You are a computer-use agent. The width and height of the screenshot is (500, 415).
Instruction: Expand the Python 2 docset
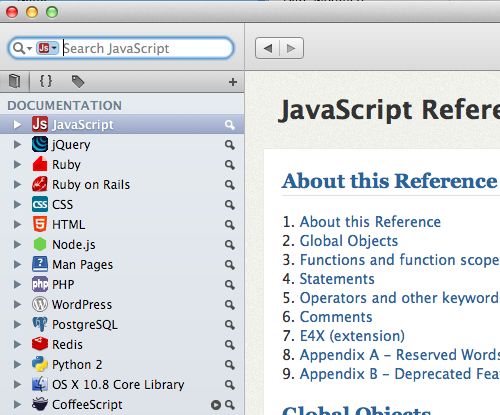(17, 365)
